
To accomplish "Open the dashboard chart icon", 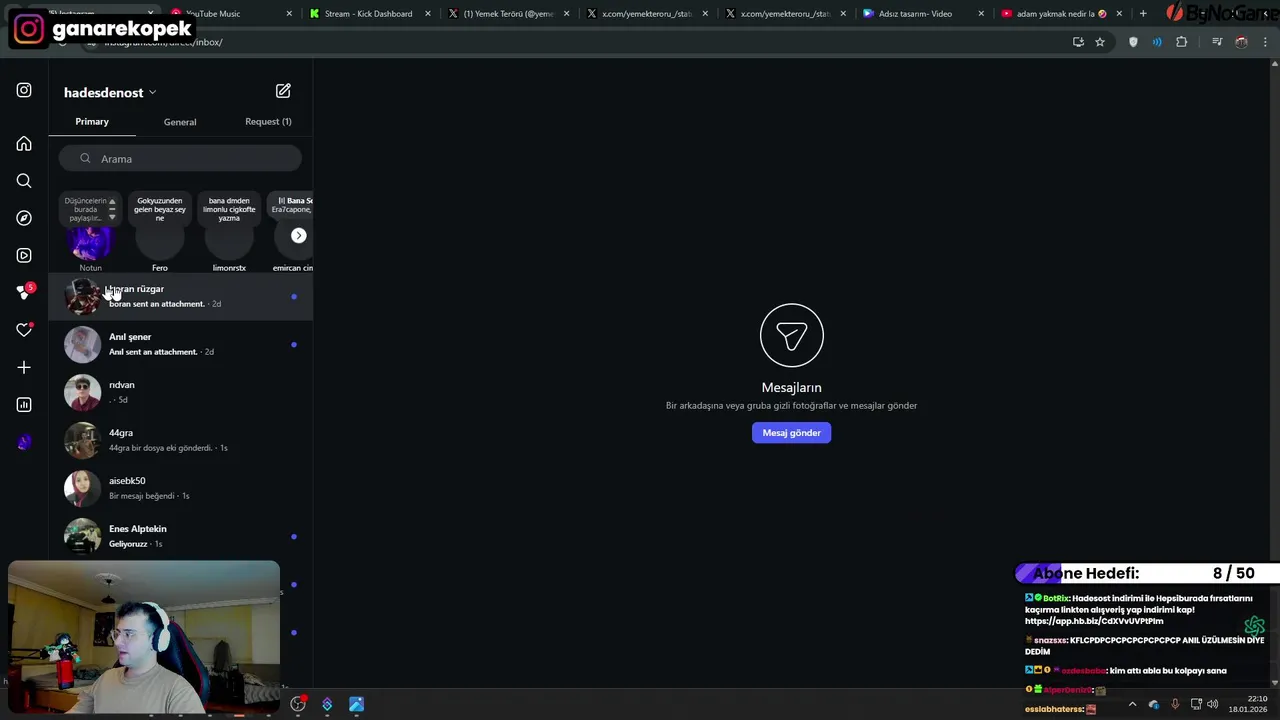I will [24, 405].
